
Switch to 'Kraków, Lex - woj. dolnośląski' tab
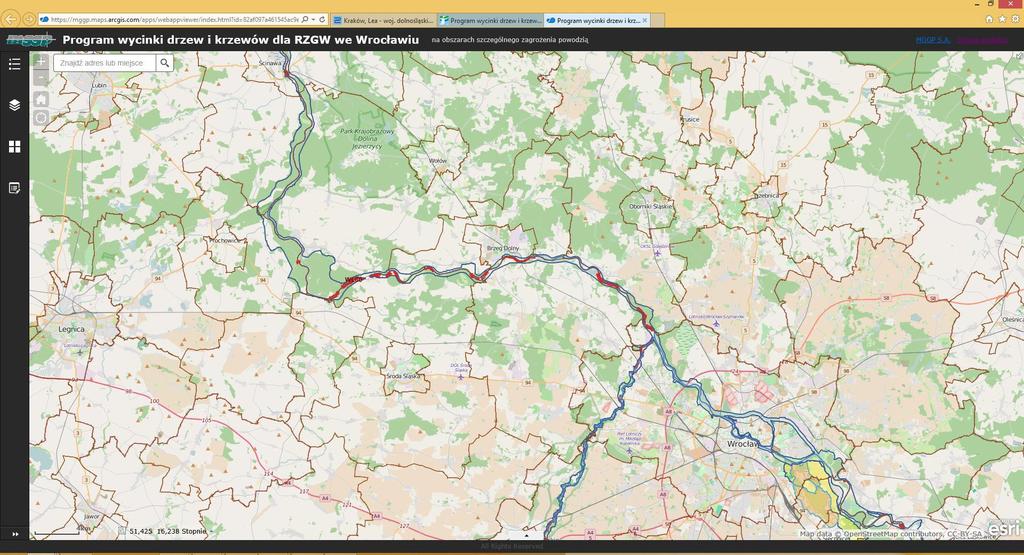coord(384,20)
